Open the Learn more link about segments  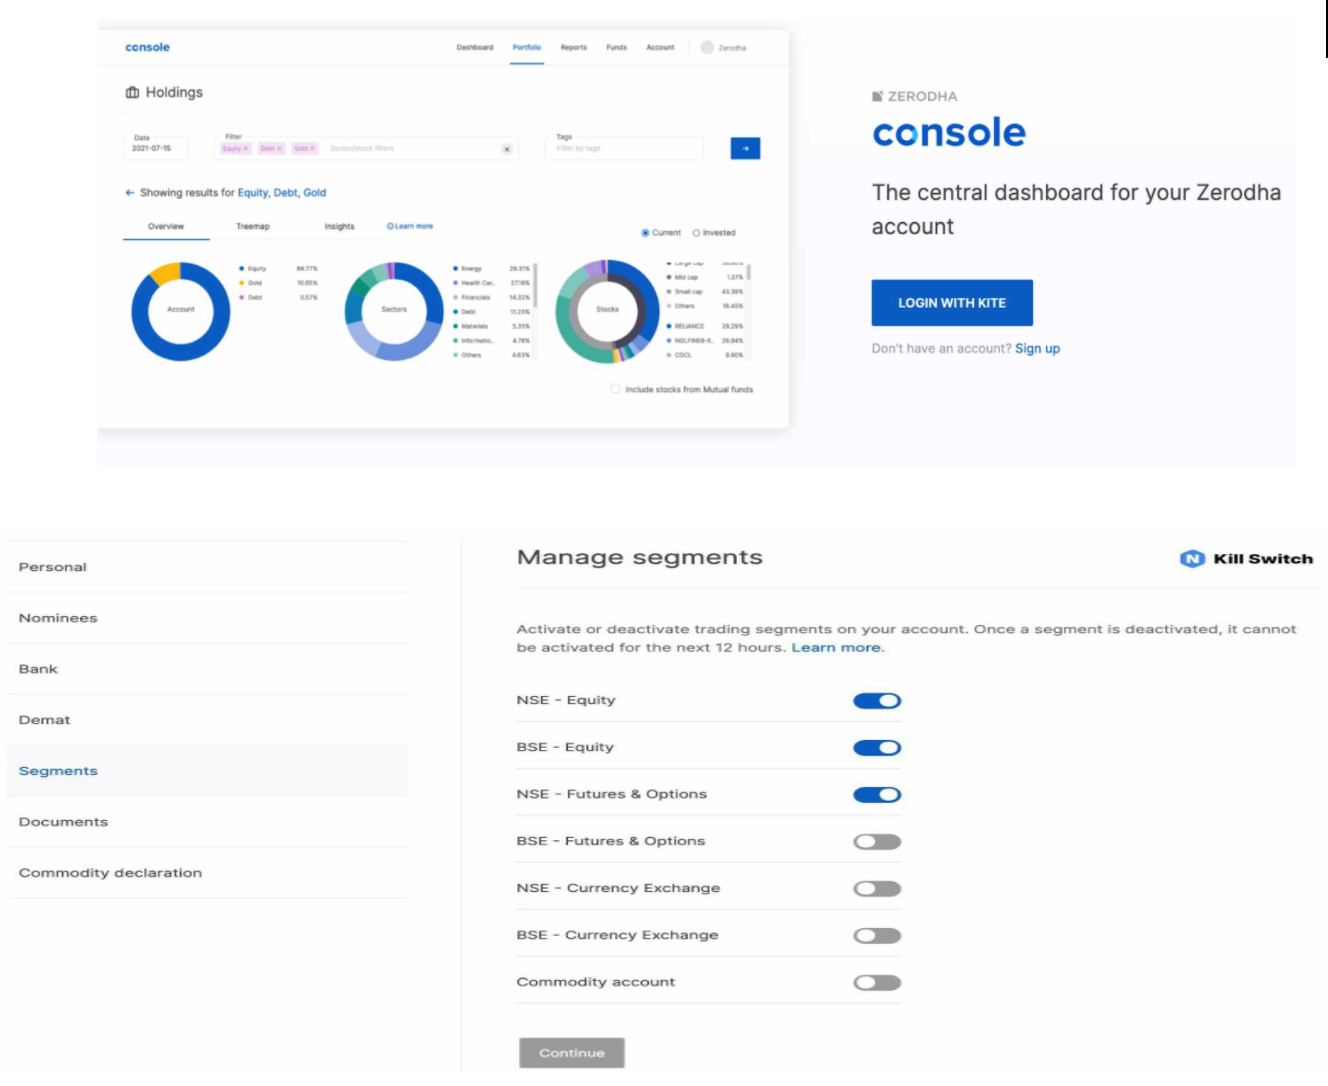point(837,647)
